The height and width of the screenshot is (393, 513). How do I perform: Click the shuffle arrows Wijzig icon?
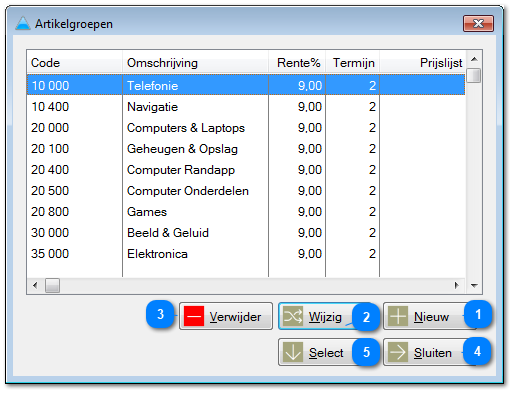pyautogui.click(x=293, y=316)
